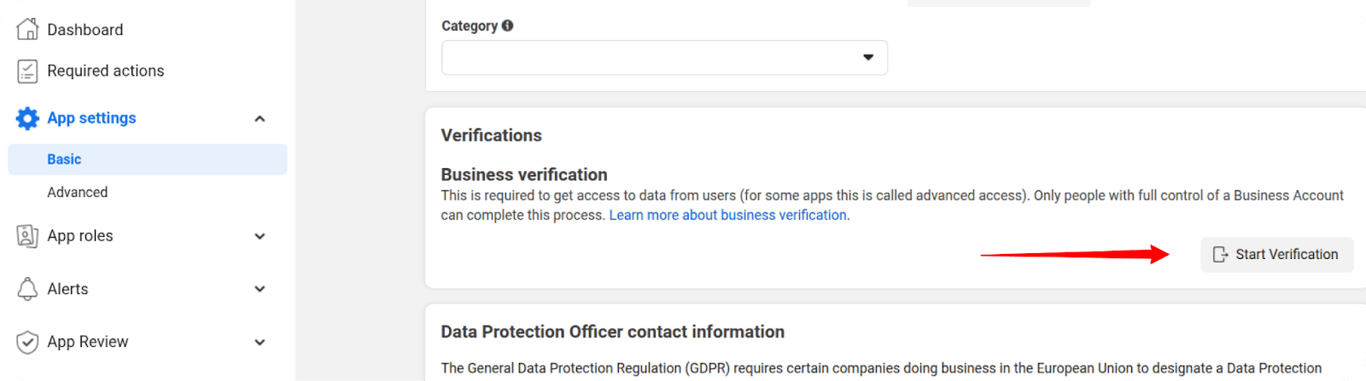Click the Required actions checklist icon
The height and width of the screenshot is (381, 1366).
[28, 71]
